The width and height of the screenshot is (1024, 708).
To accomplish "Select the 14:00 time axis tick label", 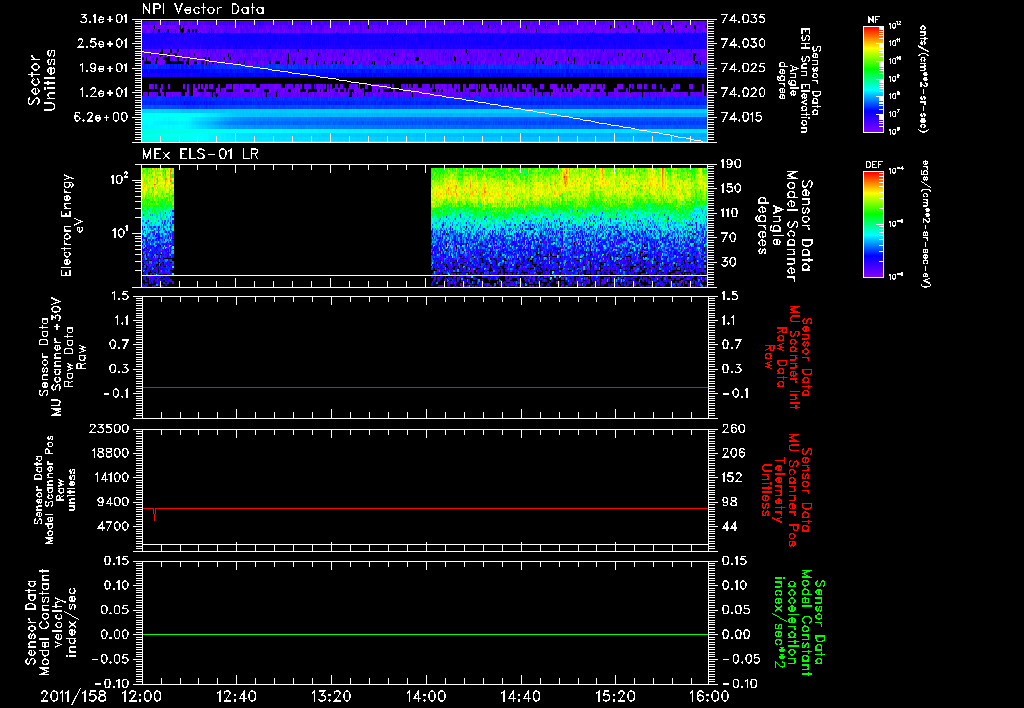I will 426,697.
